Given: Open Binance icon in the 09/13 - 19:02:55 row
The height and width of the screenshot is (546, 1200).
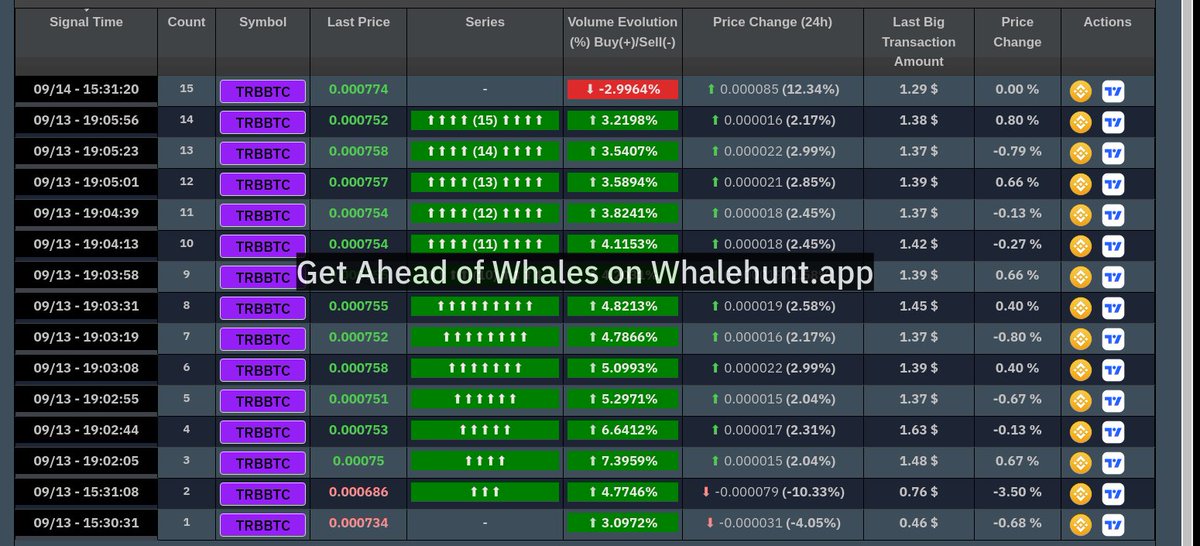Looking at the screenshot, I should tap(1080, 401).
